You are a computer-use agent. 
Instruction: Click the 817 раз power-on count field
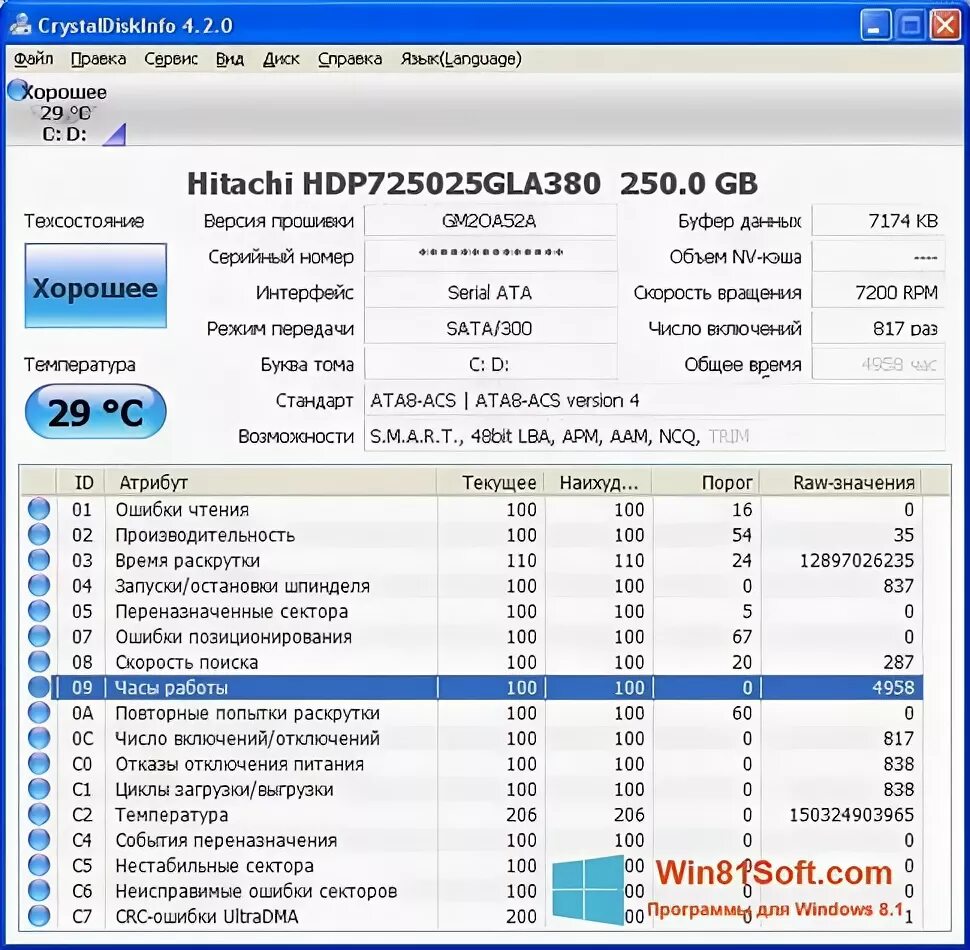pos(878,328)
